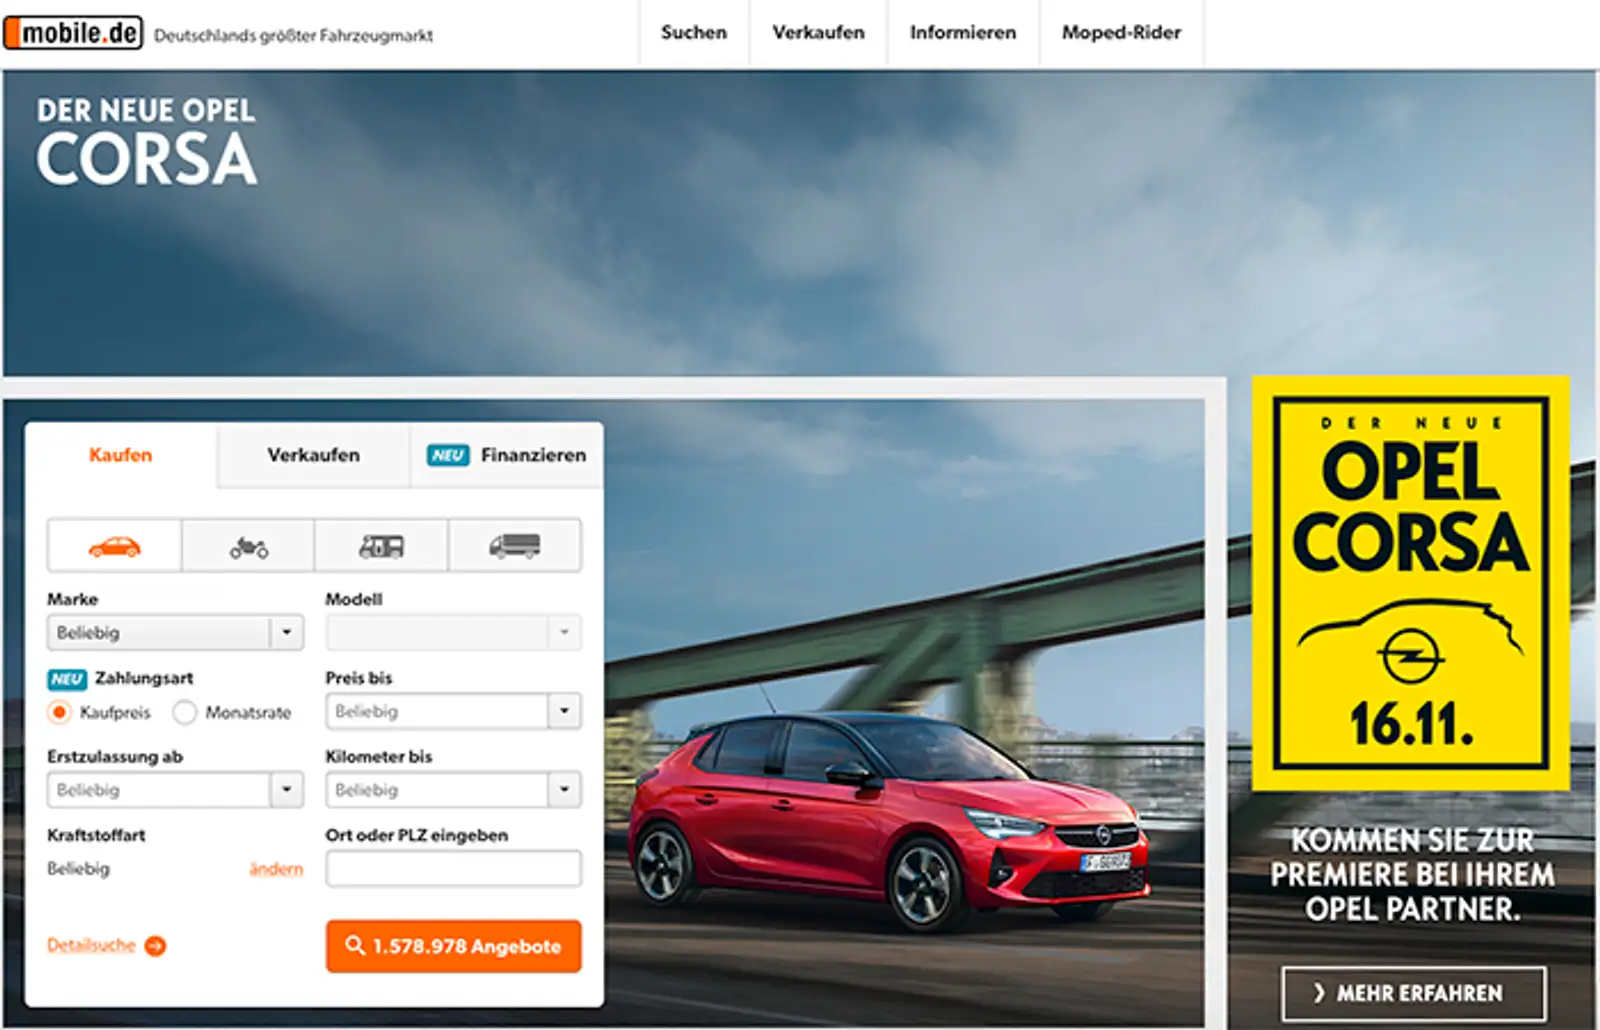Click the ändern link for Kraftstoffart
This screenshot has width=1600, height=1030.
pyautogui.click(x=276, y=869)
